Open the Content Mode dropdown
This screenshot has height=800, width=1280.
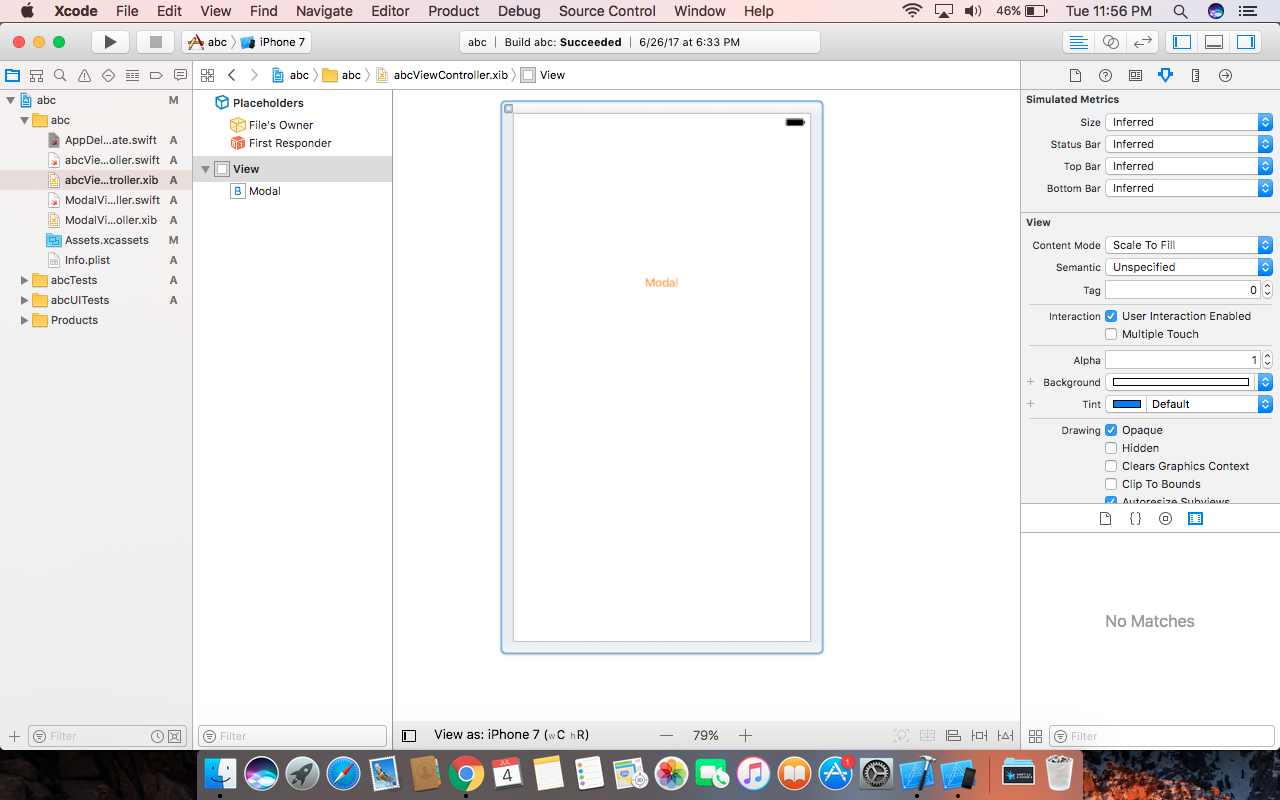[x=1187, y=244]
